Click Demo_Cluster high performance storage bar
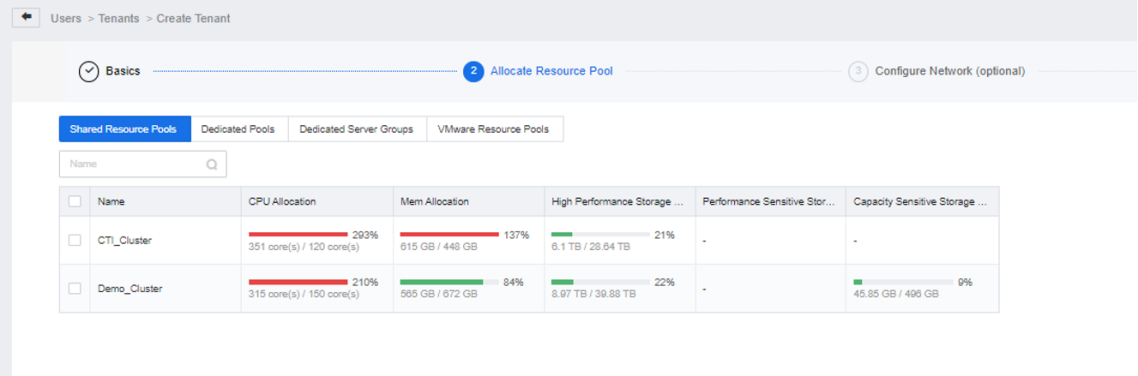1138x376 pixels. tap(600, 282)
